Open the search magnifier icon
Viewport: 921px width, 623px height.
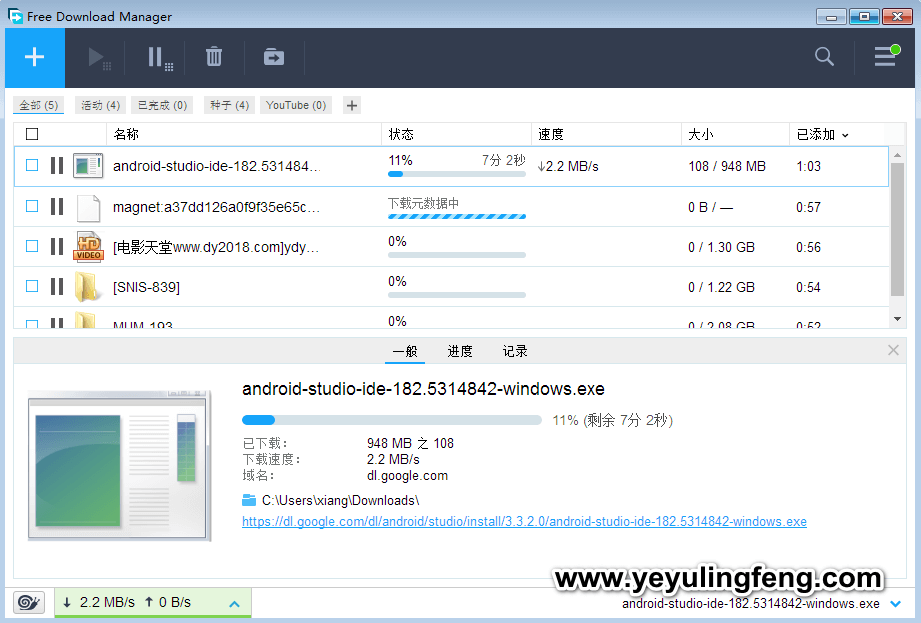[824, 56]
